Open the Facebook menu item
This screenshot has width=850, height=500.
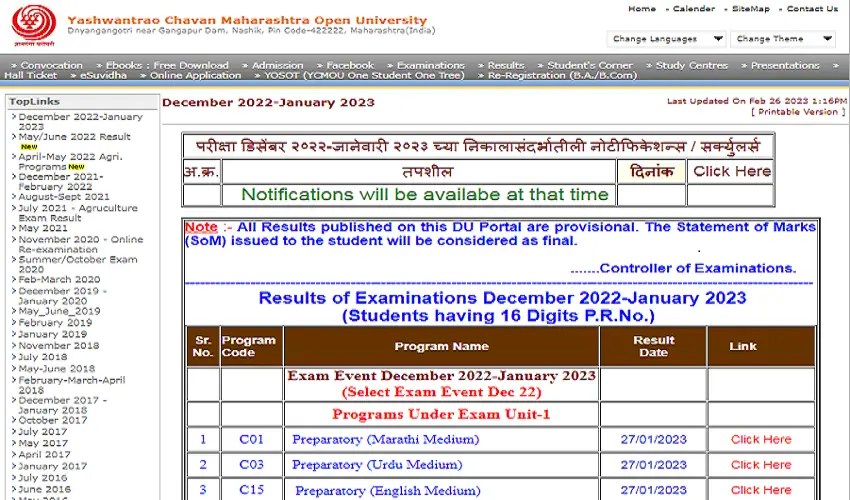tap(350, 65)
